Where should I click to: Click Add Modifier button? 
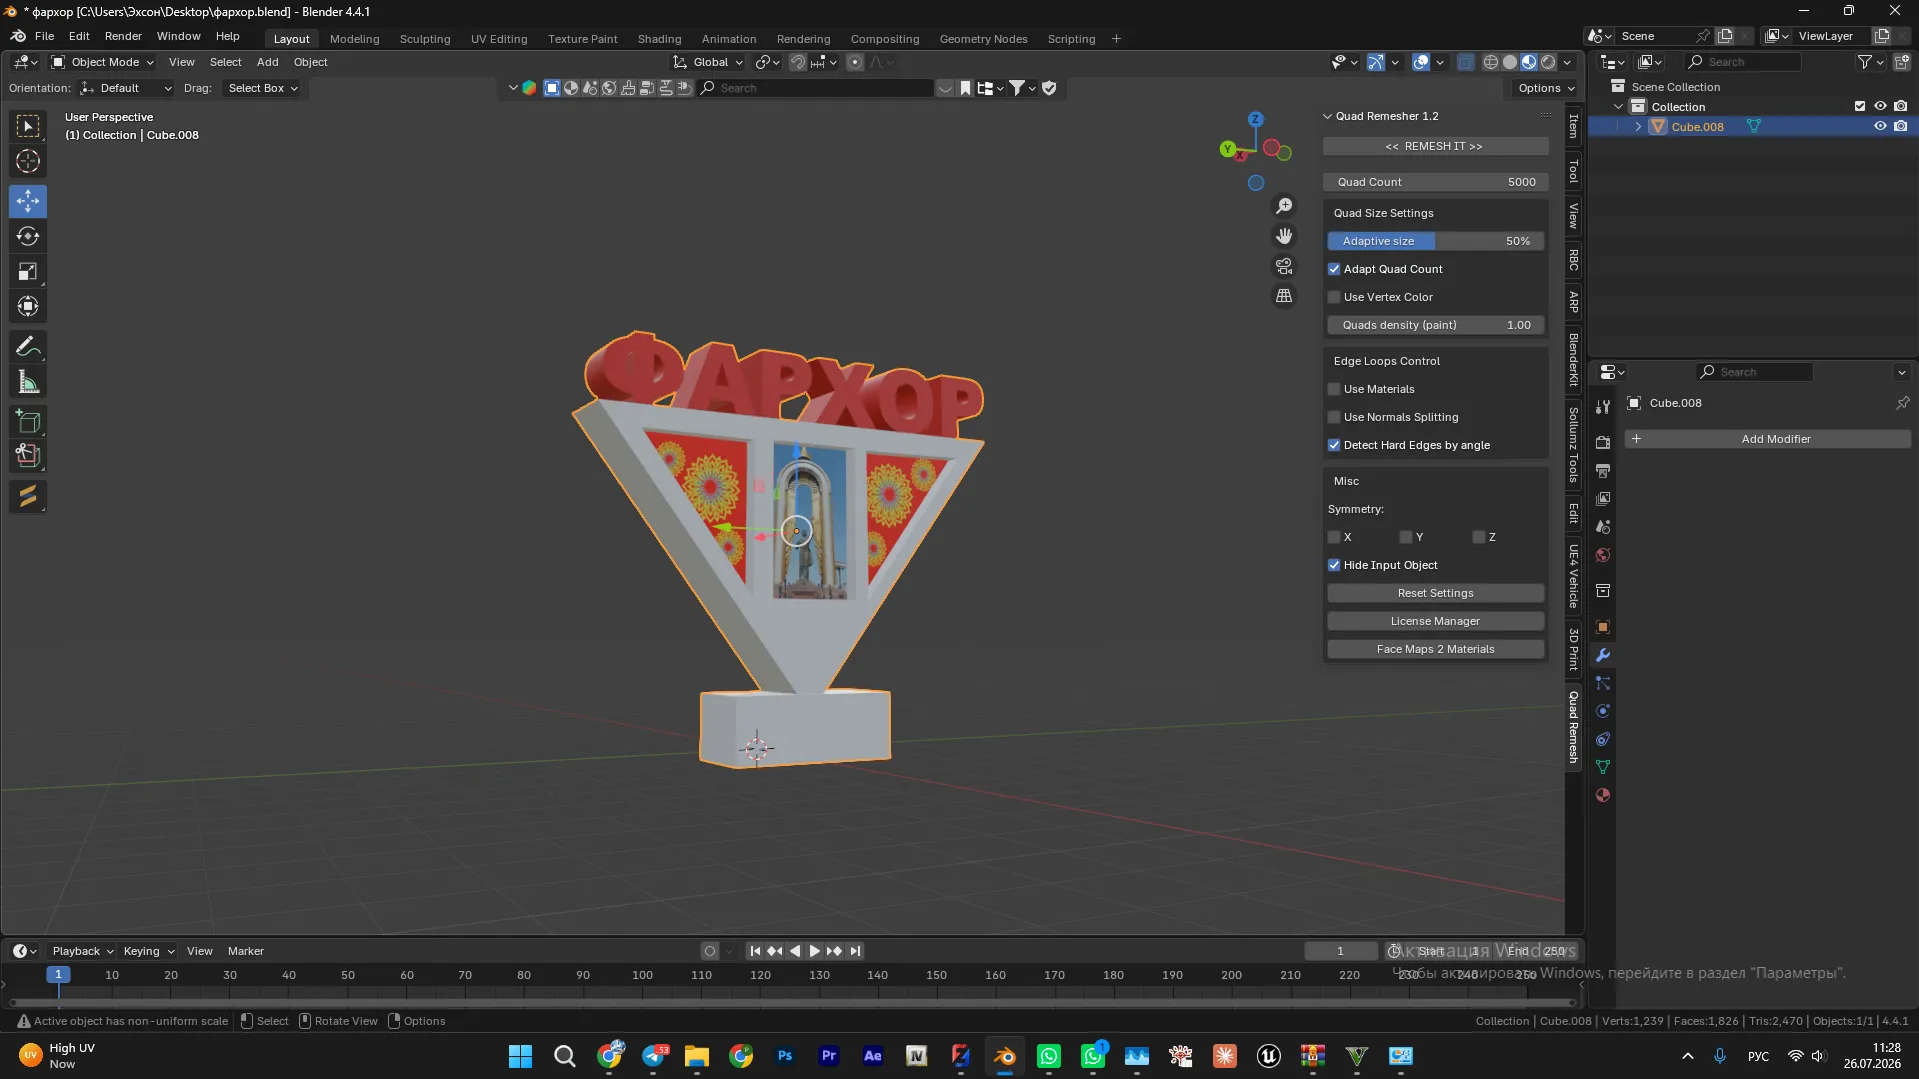click(1768, 439)
